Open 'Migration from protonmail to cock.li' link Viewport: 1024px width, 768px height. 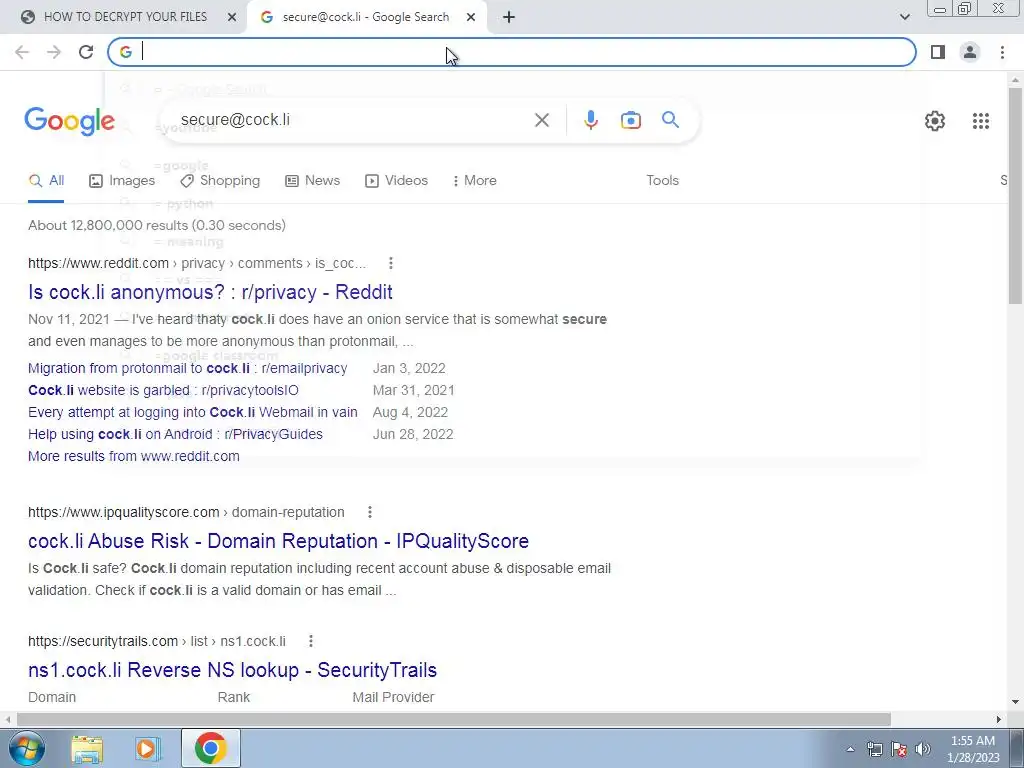click(187, 368)
